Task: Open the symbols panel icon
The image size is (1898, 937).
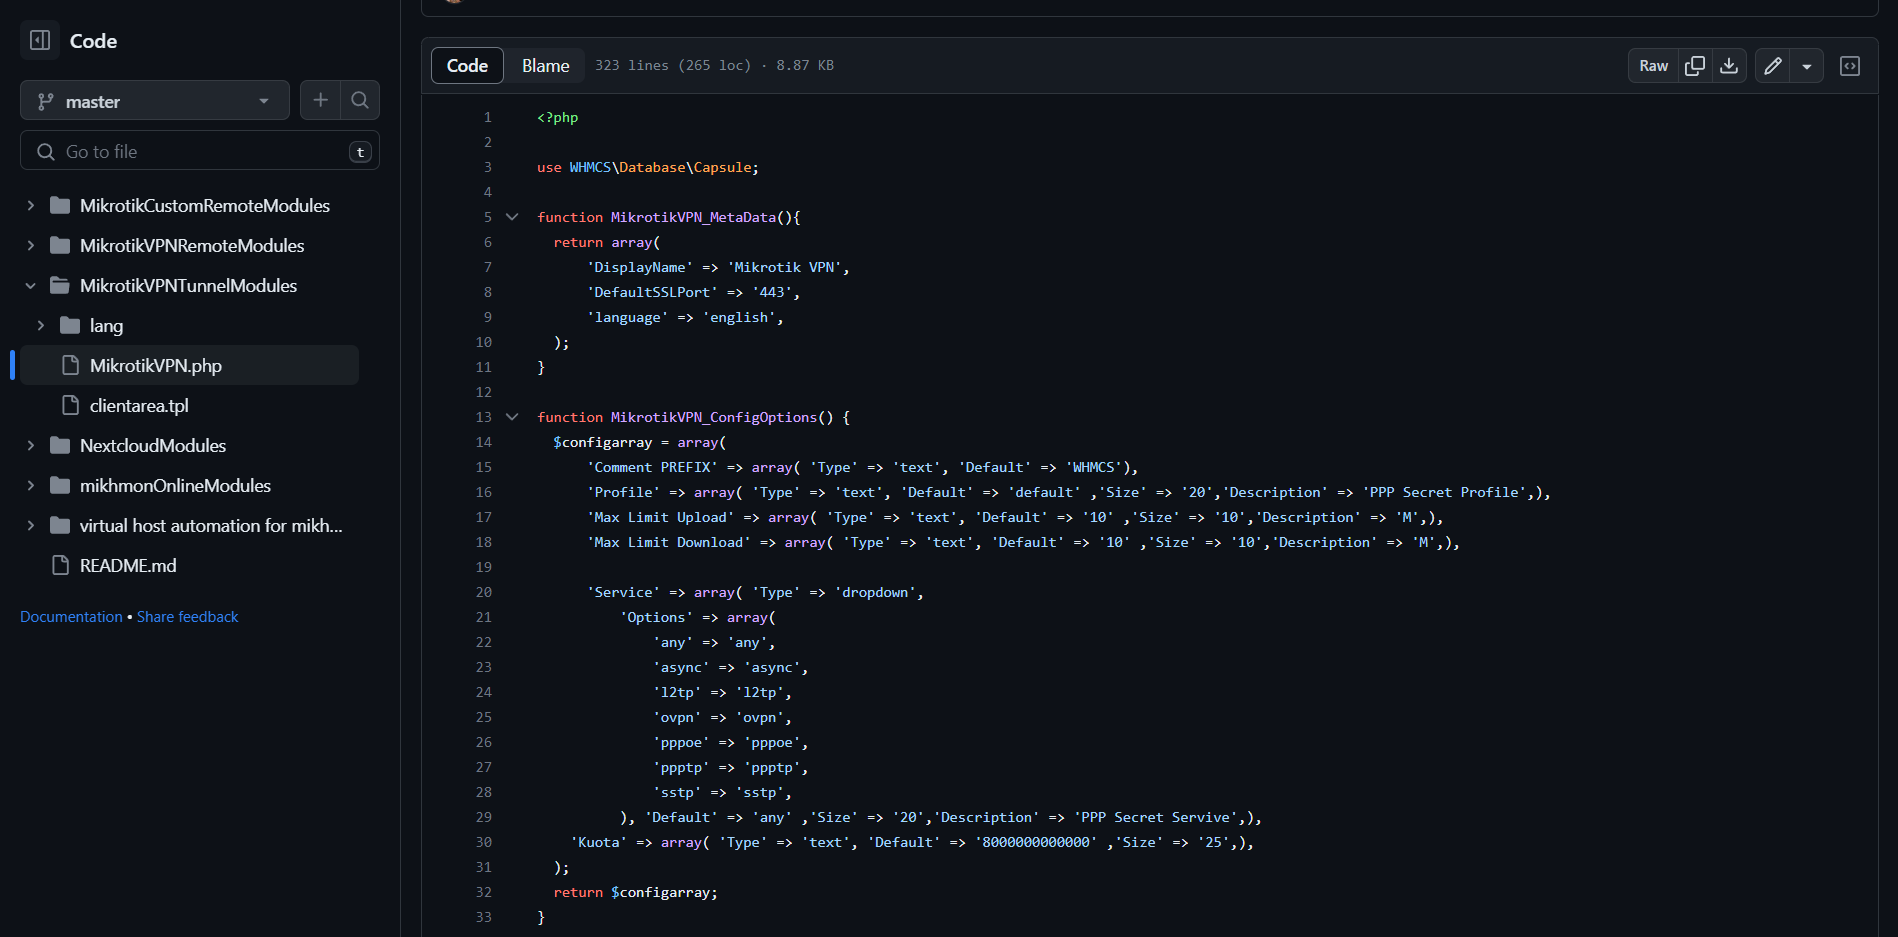Action: point(1850,66)
